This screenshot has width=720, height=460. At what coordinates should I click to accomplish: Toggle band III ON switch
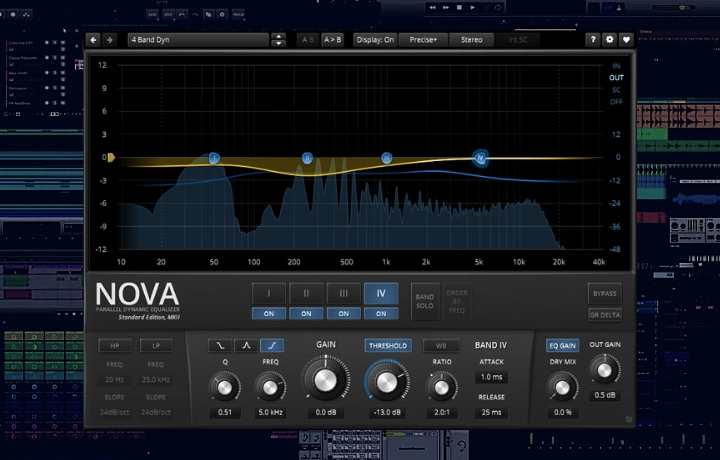pyautogui.click(x=343, y=314)
